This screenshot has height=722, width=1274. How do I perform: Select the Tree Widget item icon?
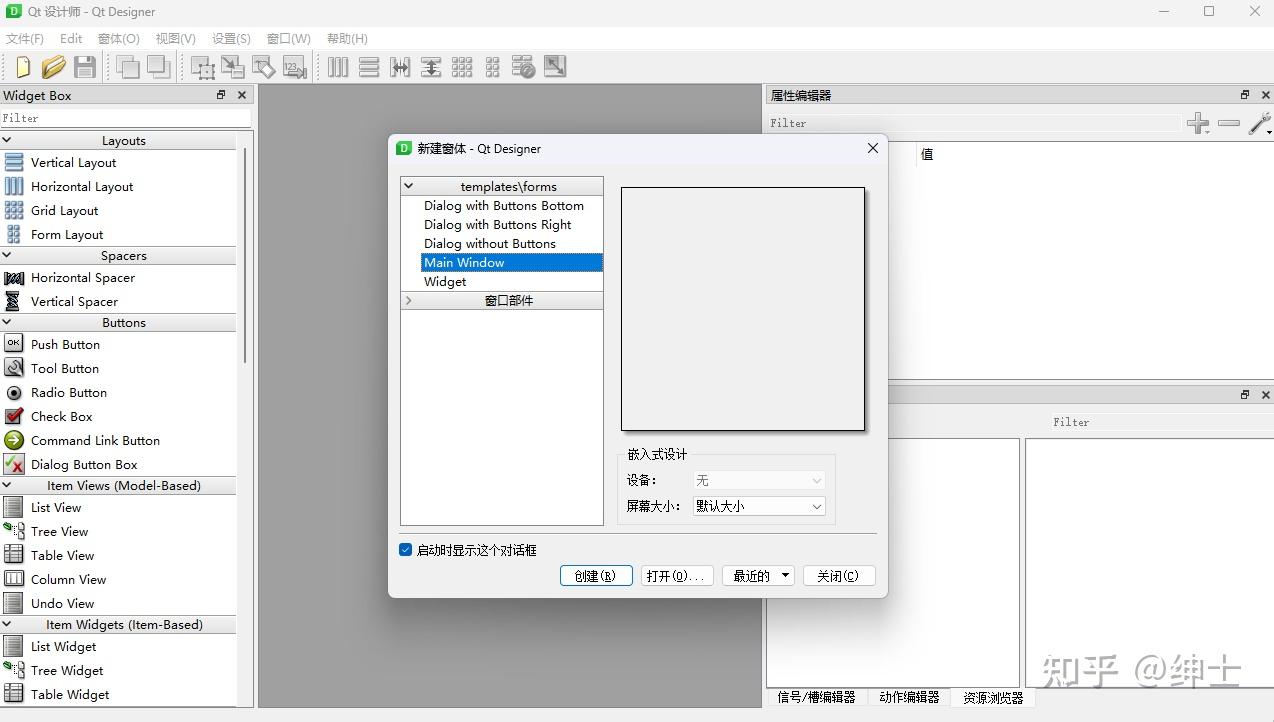[x=14, y=670]
